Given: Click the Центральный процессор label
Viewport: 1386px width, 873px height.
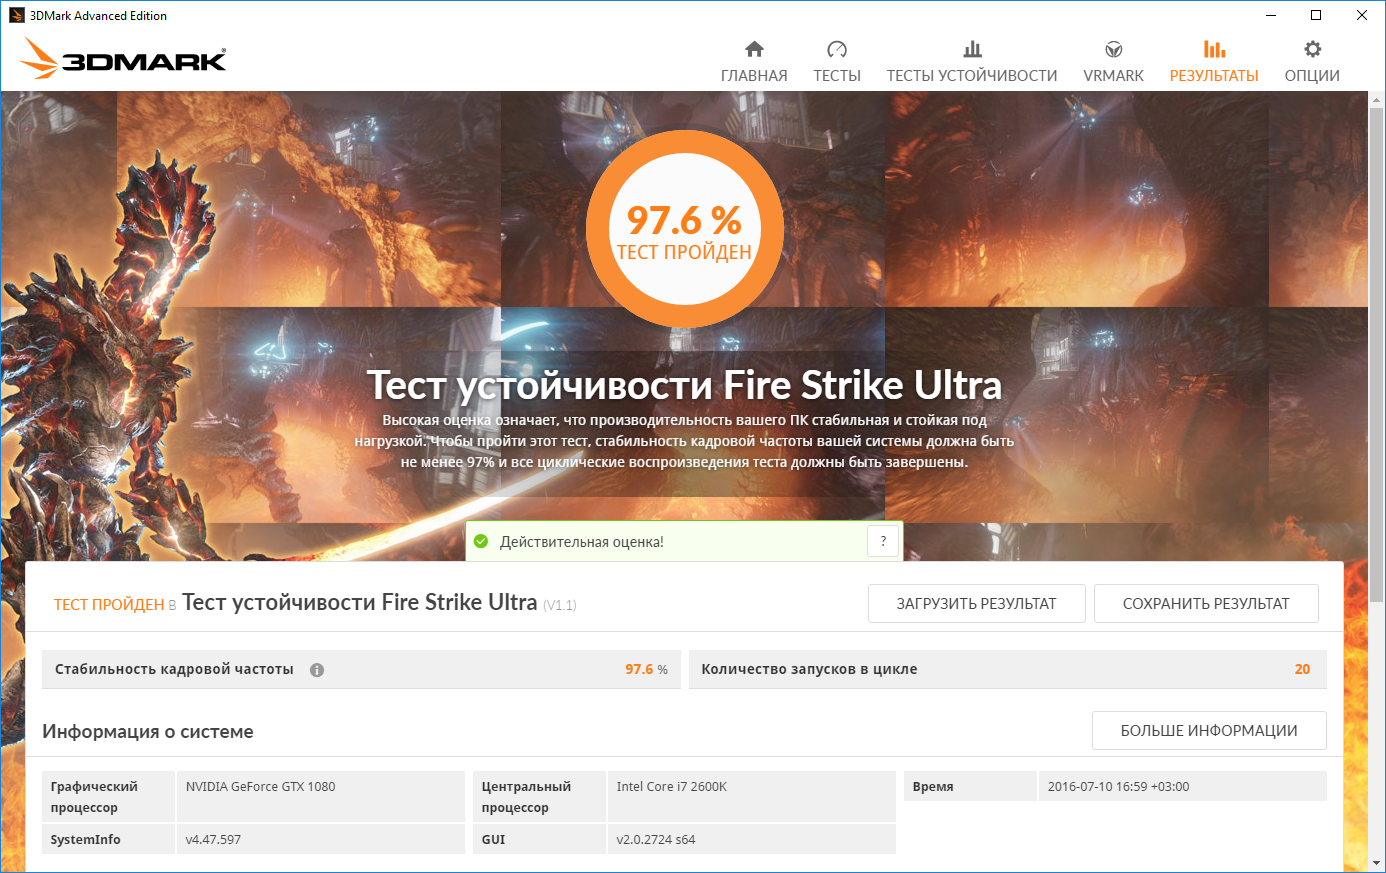Looking at the screenshot, I should [526, 797].
